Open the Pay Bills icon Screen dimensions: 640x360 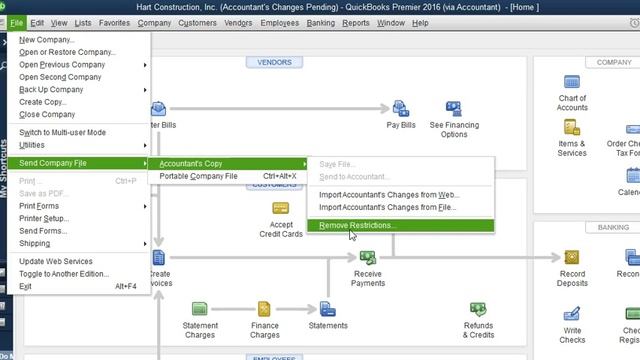point(401,109)
